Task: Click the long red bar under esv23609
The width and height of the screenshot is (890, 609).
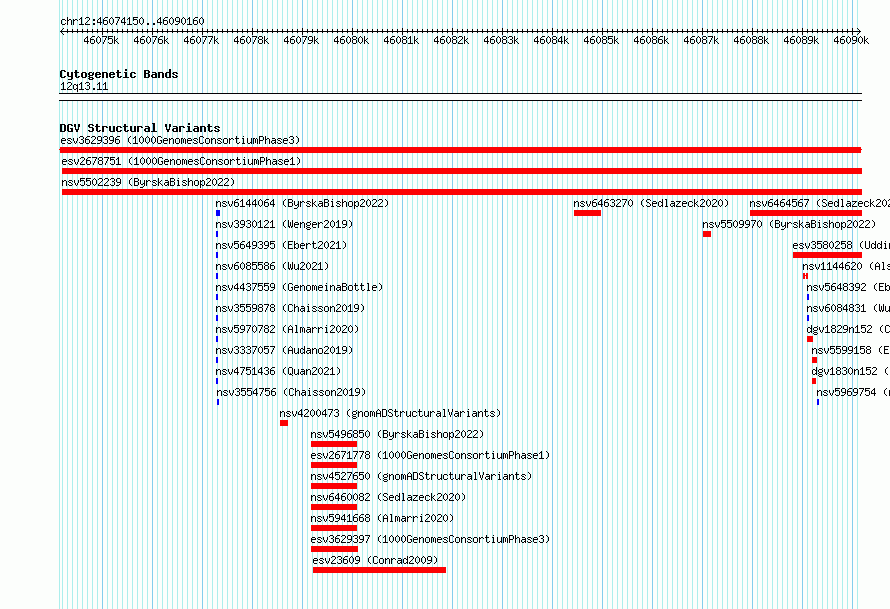Action: coord(379,570)
